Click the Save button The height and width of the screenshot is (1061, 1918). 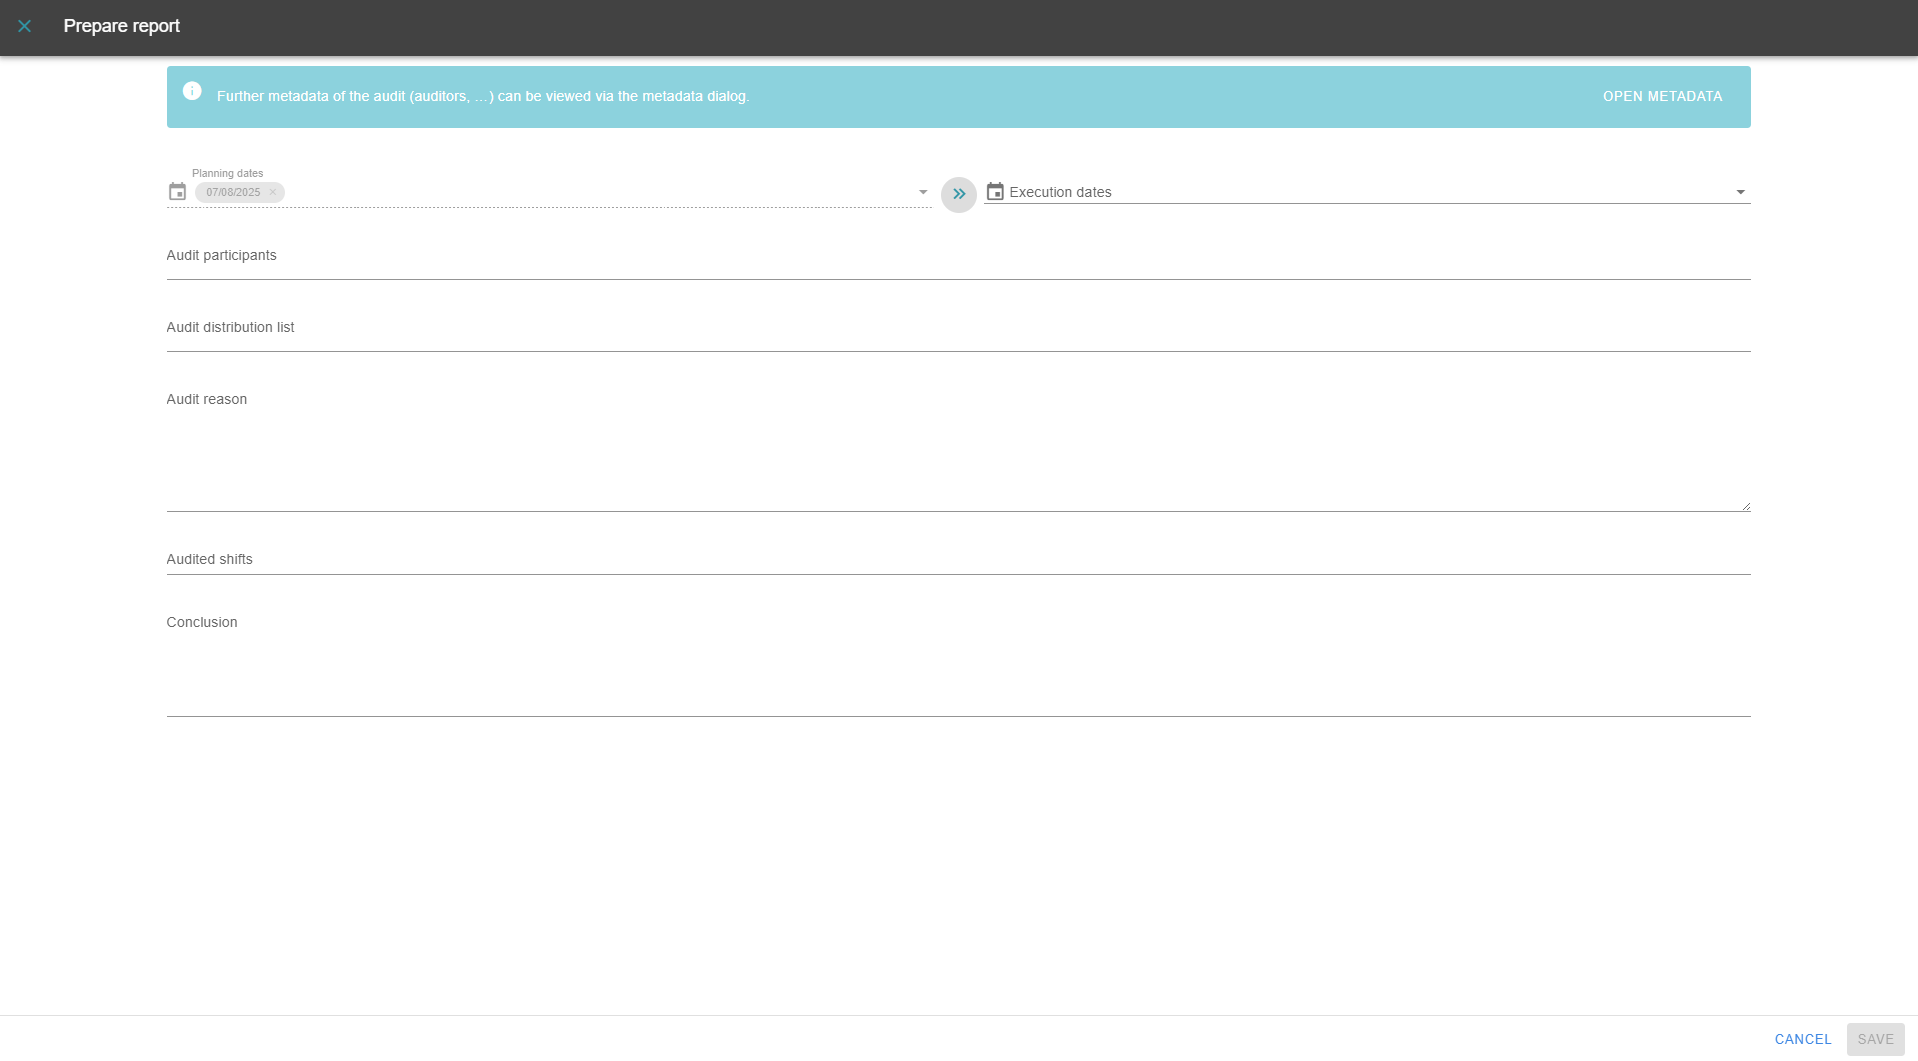(x=1874, y=1039)
